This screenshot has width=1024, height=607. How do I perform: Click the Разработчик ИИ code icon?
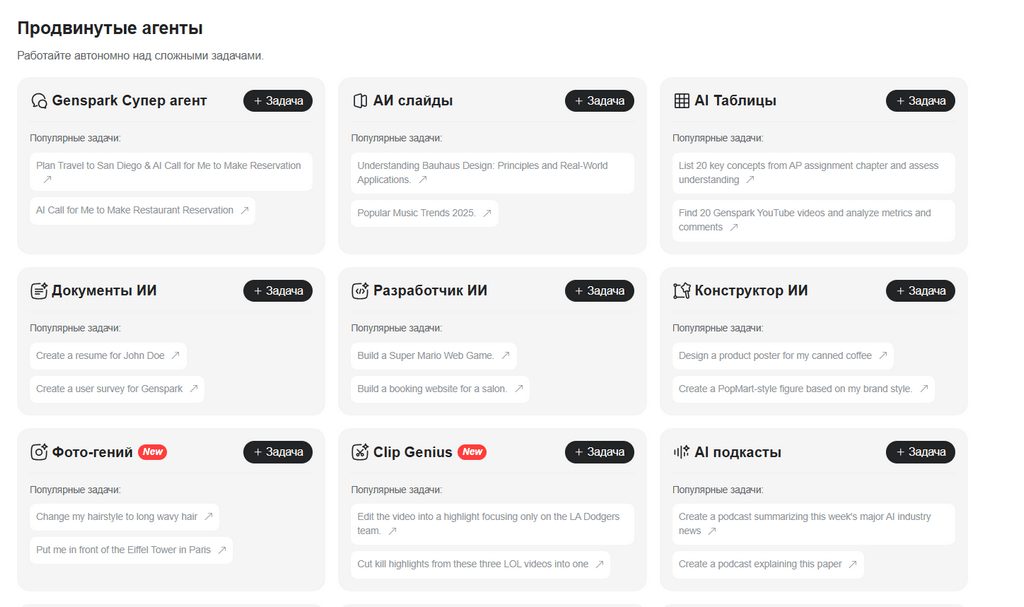[x=360, y=291]
